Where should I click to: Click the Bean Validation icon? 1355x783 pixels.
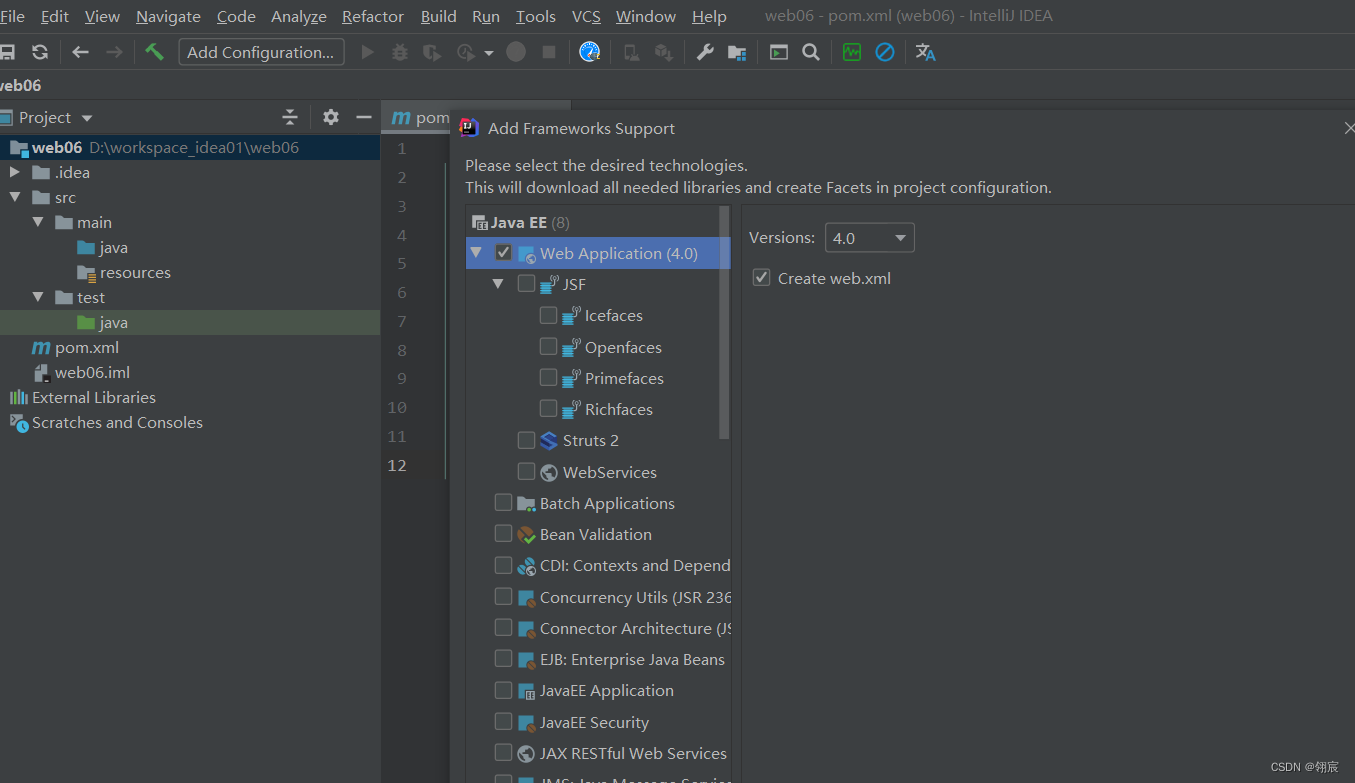(x=527, y=535)
